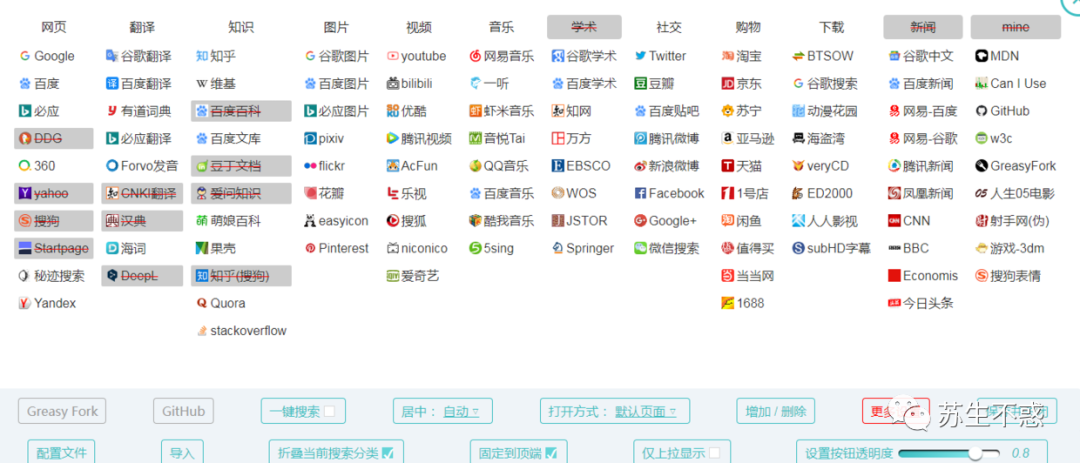Click the 亚马逊 Amazon icon
The height and width of the screenshot is (463, 1080).
point(727,138)
